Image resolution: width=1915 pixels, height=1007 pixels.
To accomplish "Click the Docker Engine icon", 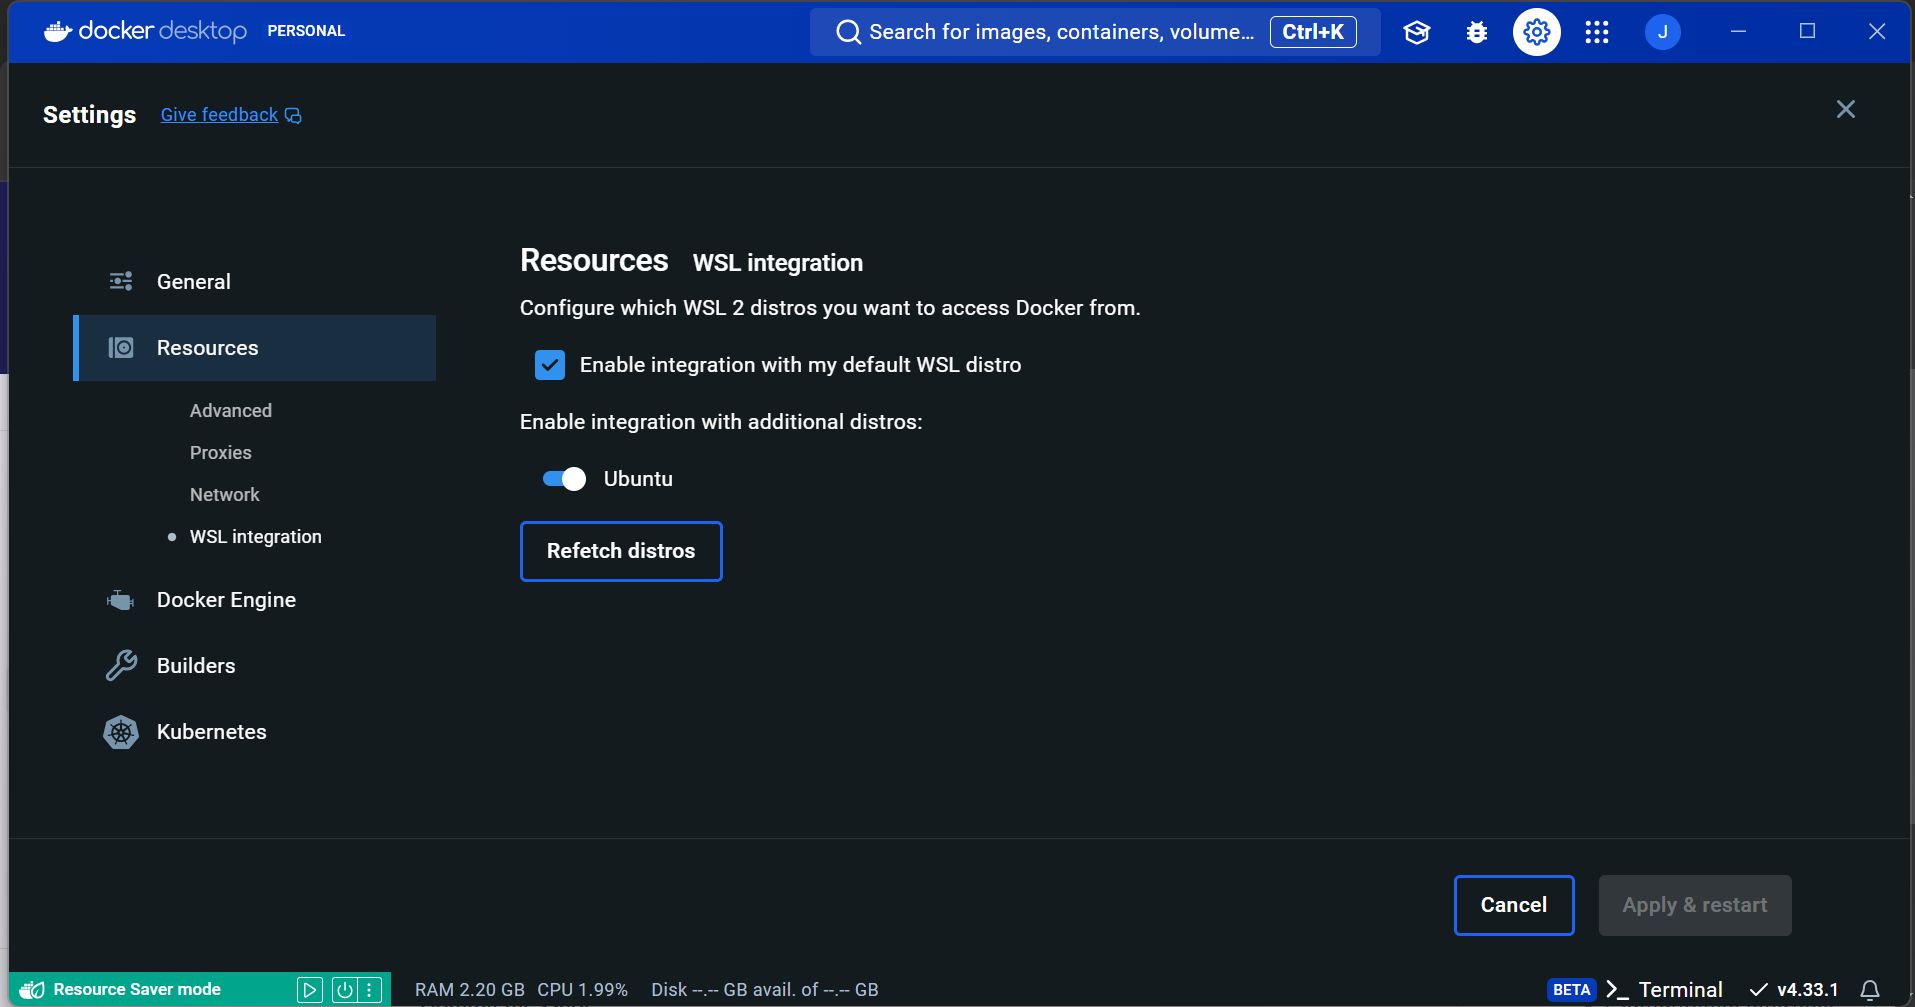I will click(121, 600).
